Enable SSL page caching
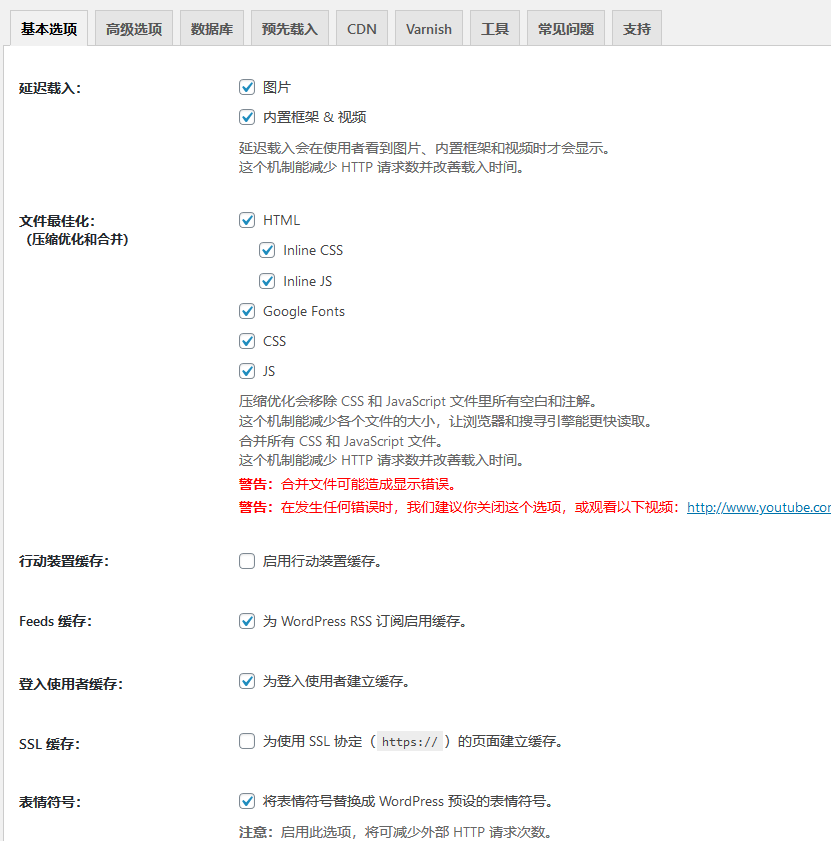This screenshot has height=841, width=831. pos(247,741)
